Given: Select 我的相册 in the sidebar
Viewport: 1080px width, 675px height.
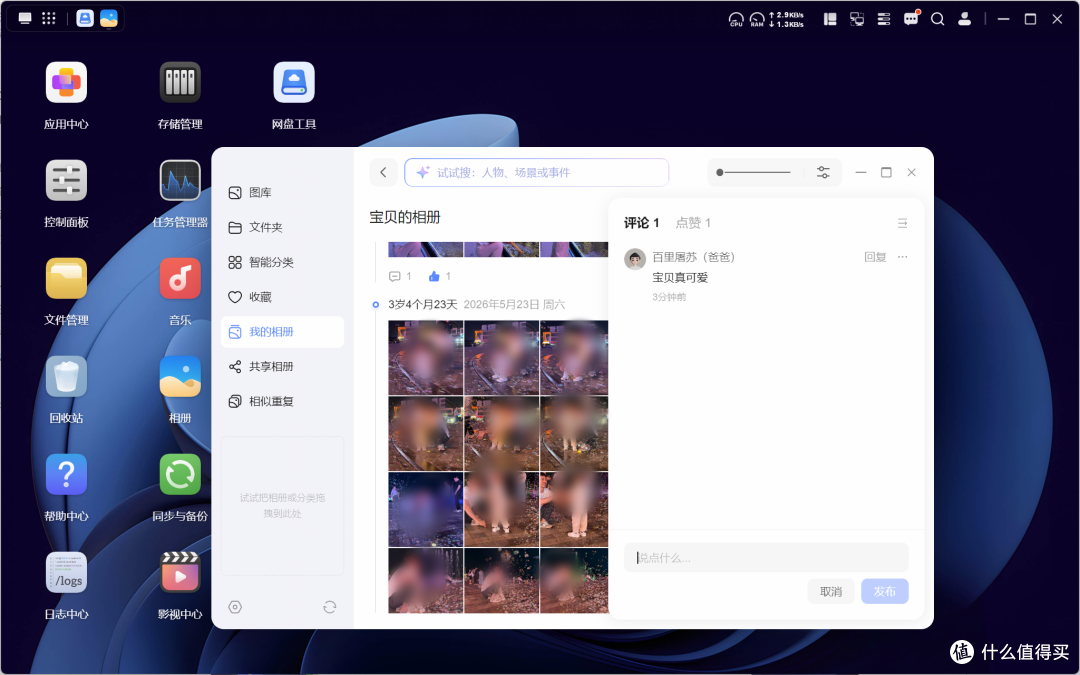Looking at the screenshot, I should tap(282, 332).
